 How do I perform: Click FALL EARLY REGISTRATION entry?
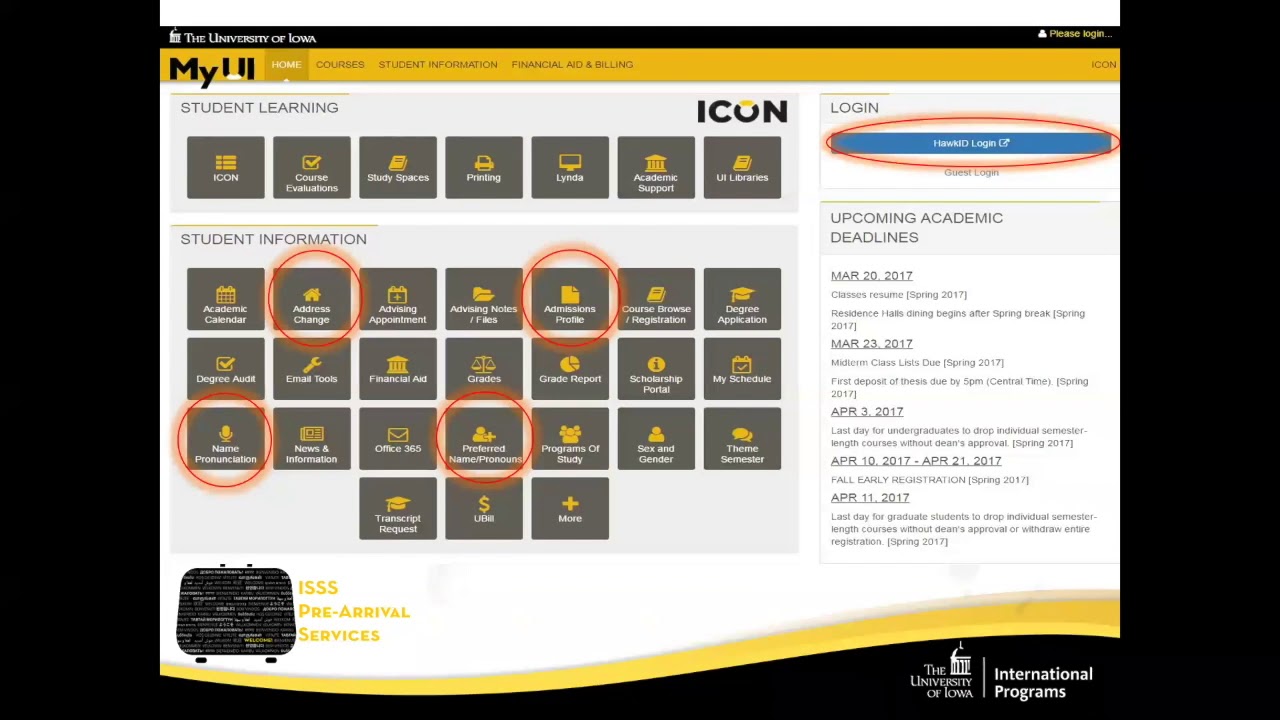930,479
